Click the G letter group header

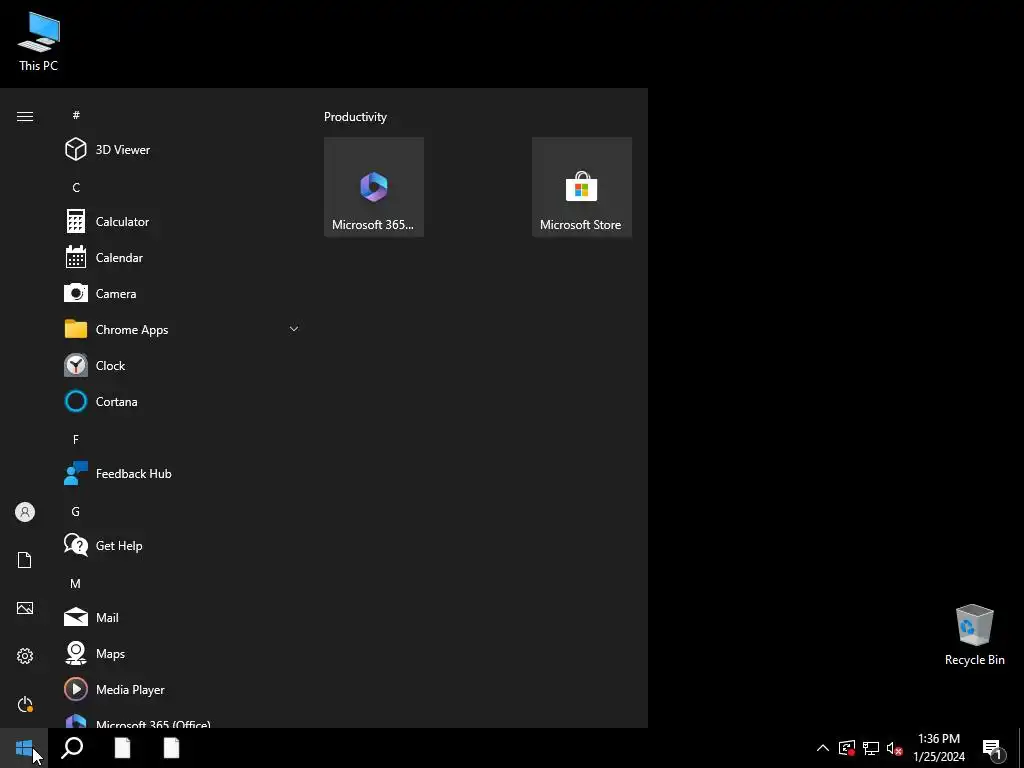pos(76,511)
